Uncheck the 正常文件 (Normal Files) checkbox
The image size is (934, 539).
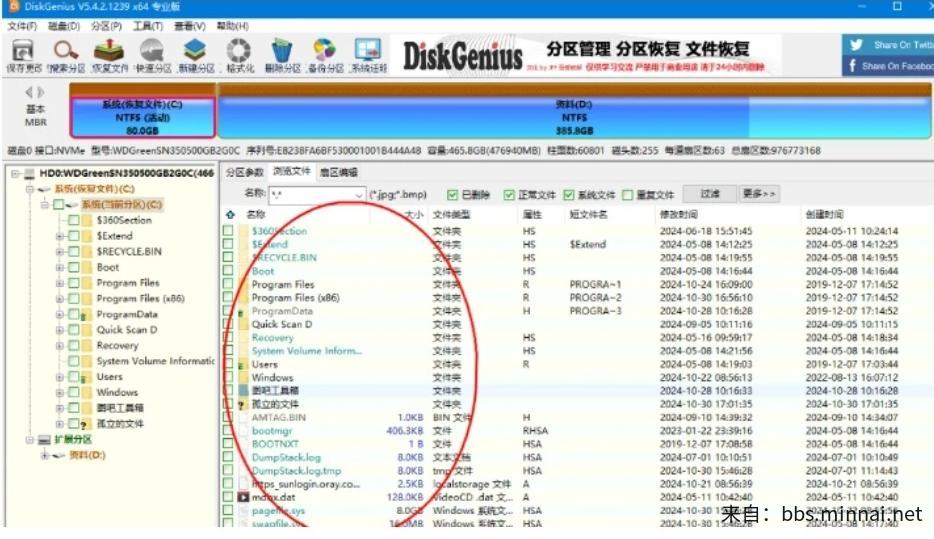[x=511, y=195]
